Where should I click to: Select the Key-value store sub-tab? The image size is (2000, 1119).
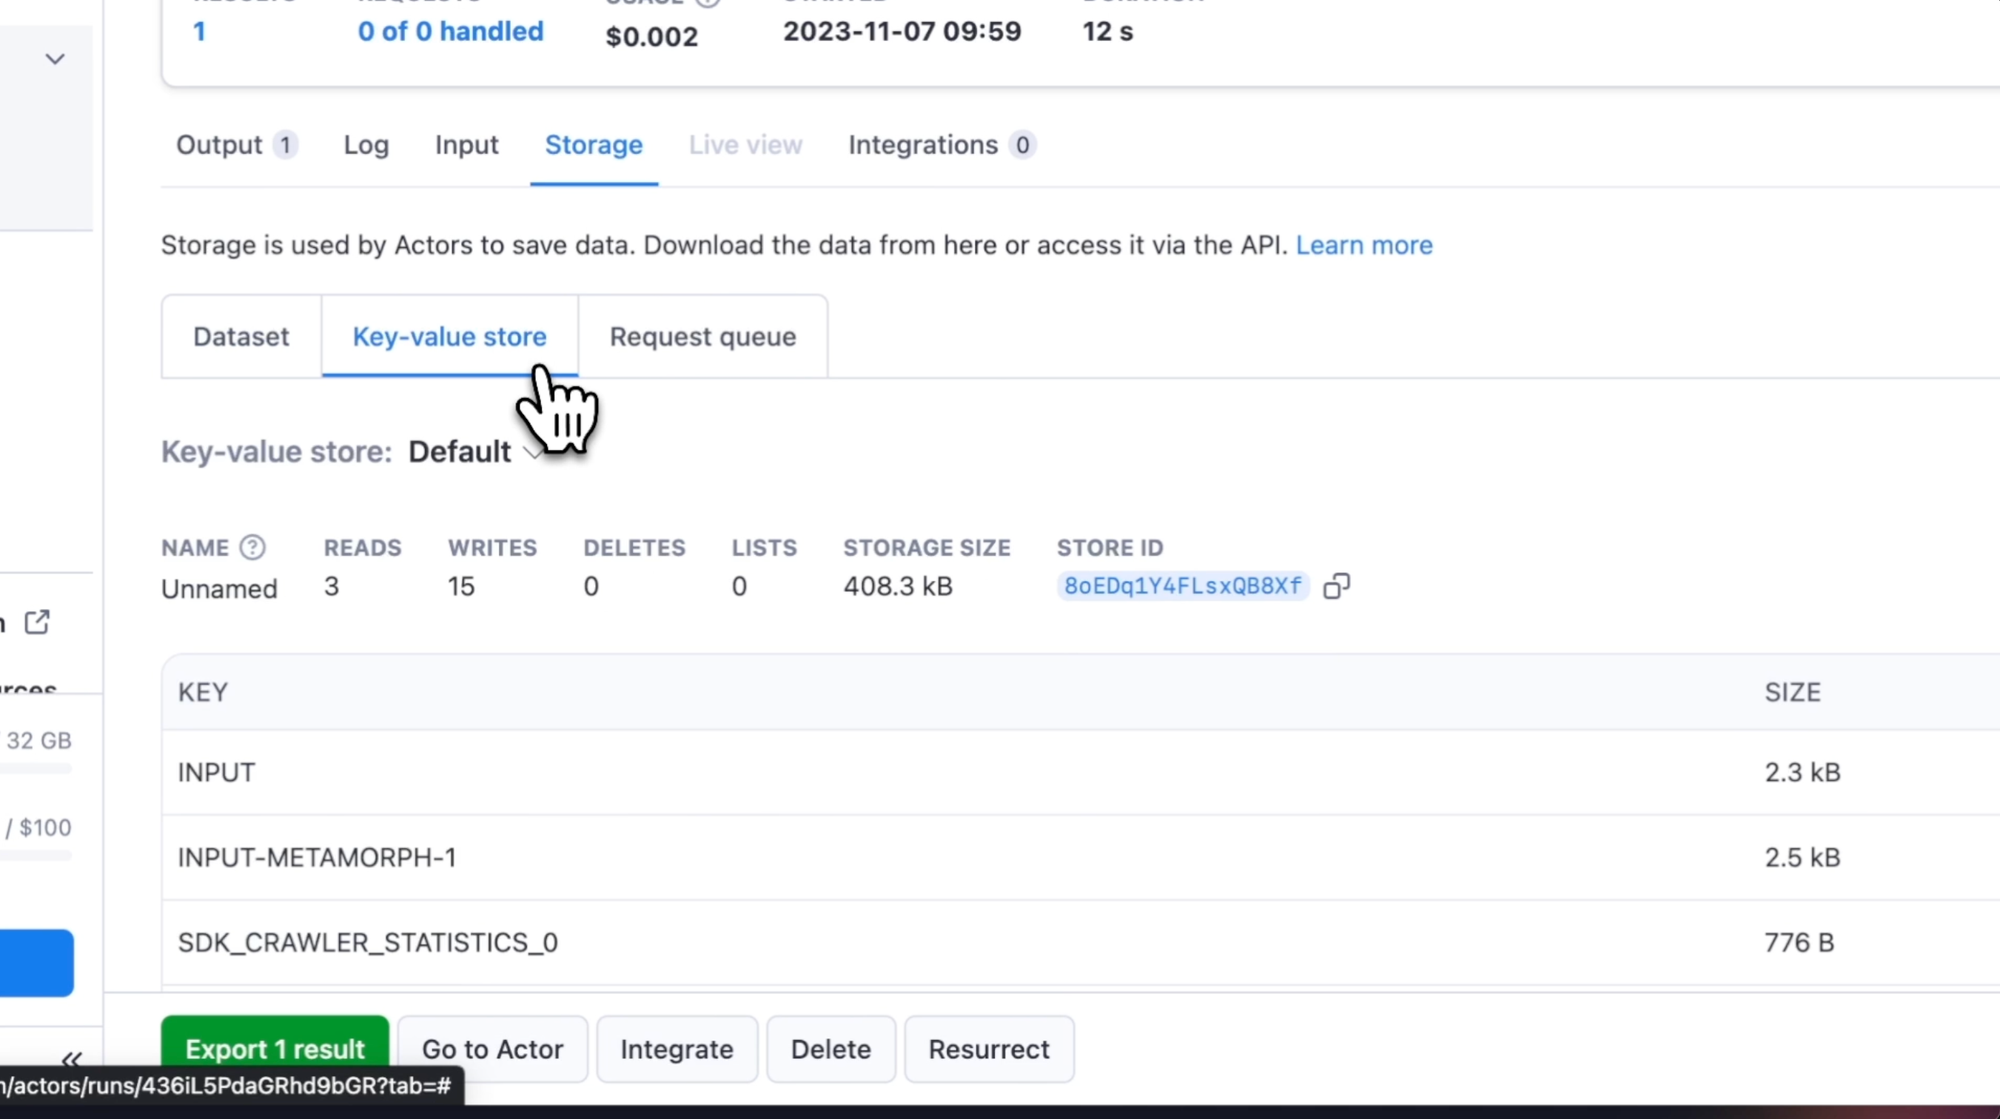(x=449, y=337)
